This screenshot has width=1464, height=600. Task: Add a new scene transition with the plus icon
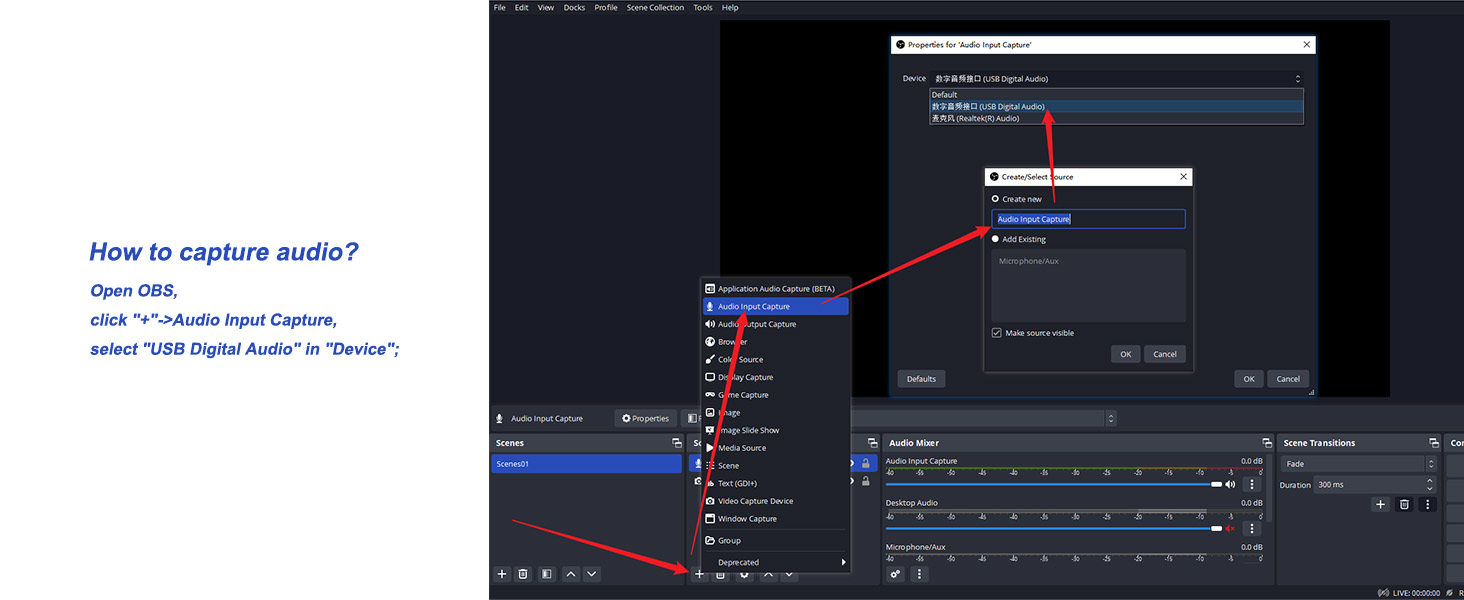1380,504
